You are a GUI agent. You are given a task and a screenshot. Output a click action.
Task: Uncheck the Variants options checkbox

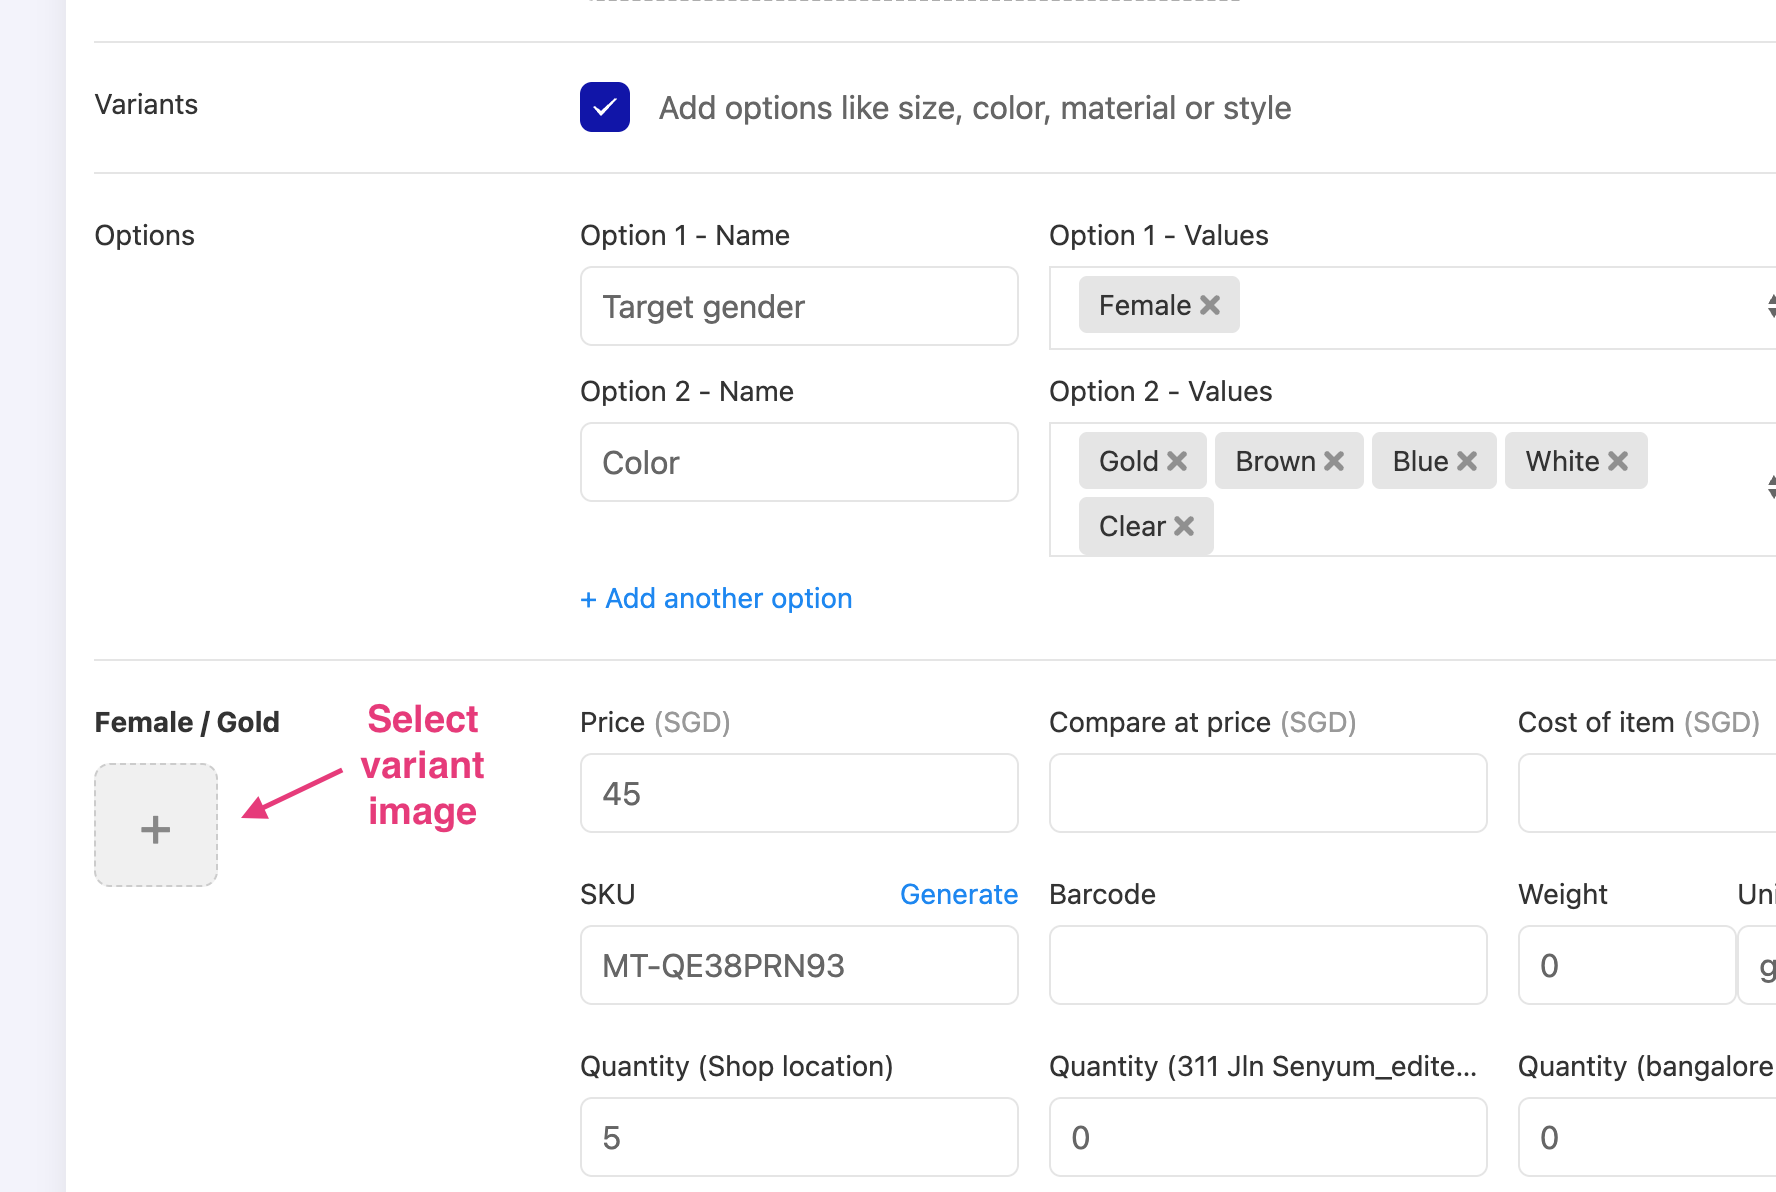pyautogui.click(x=605, y=107)
